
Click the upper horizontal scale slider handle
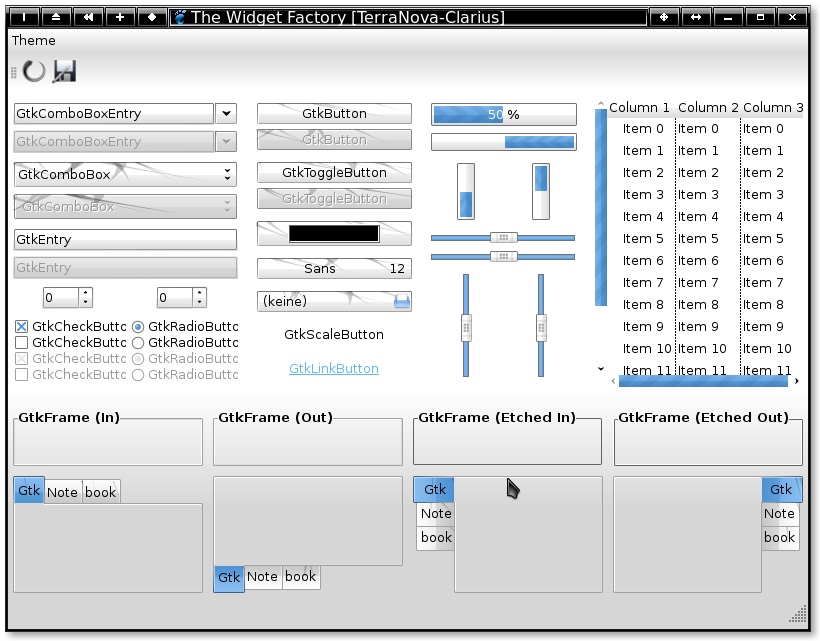pos(504,238)
